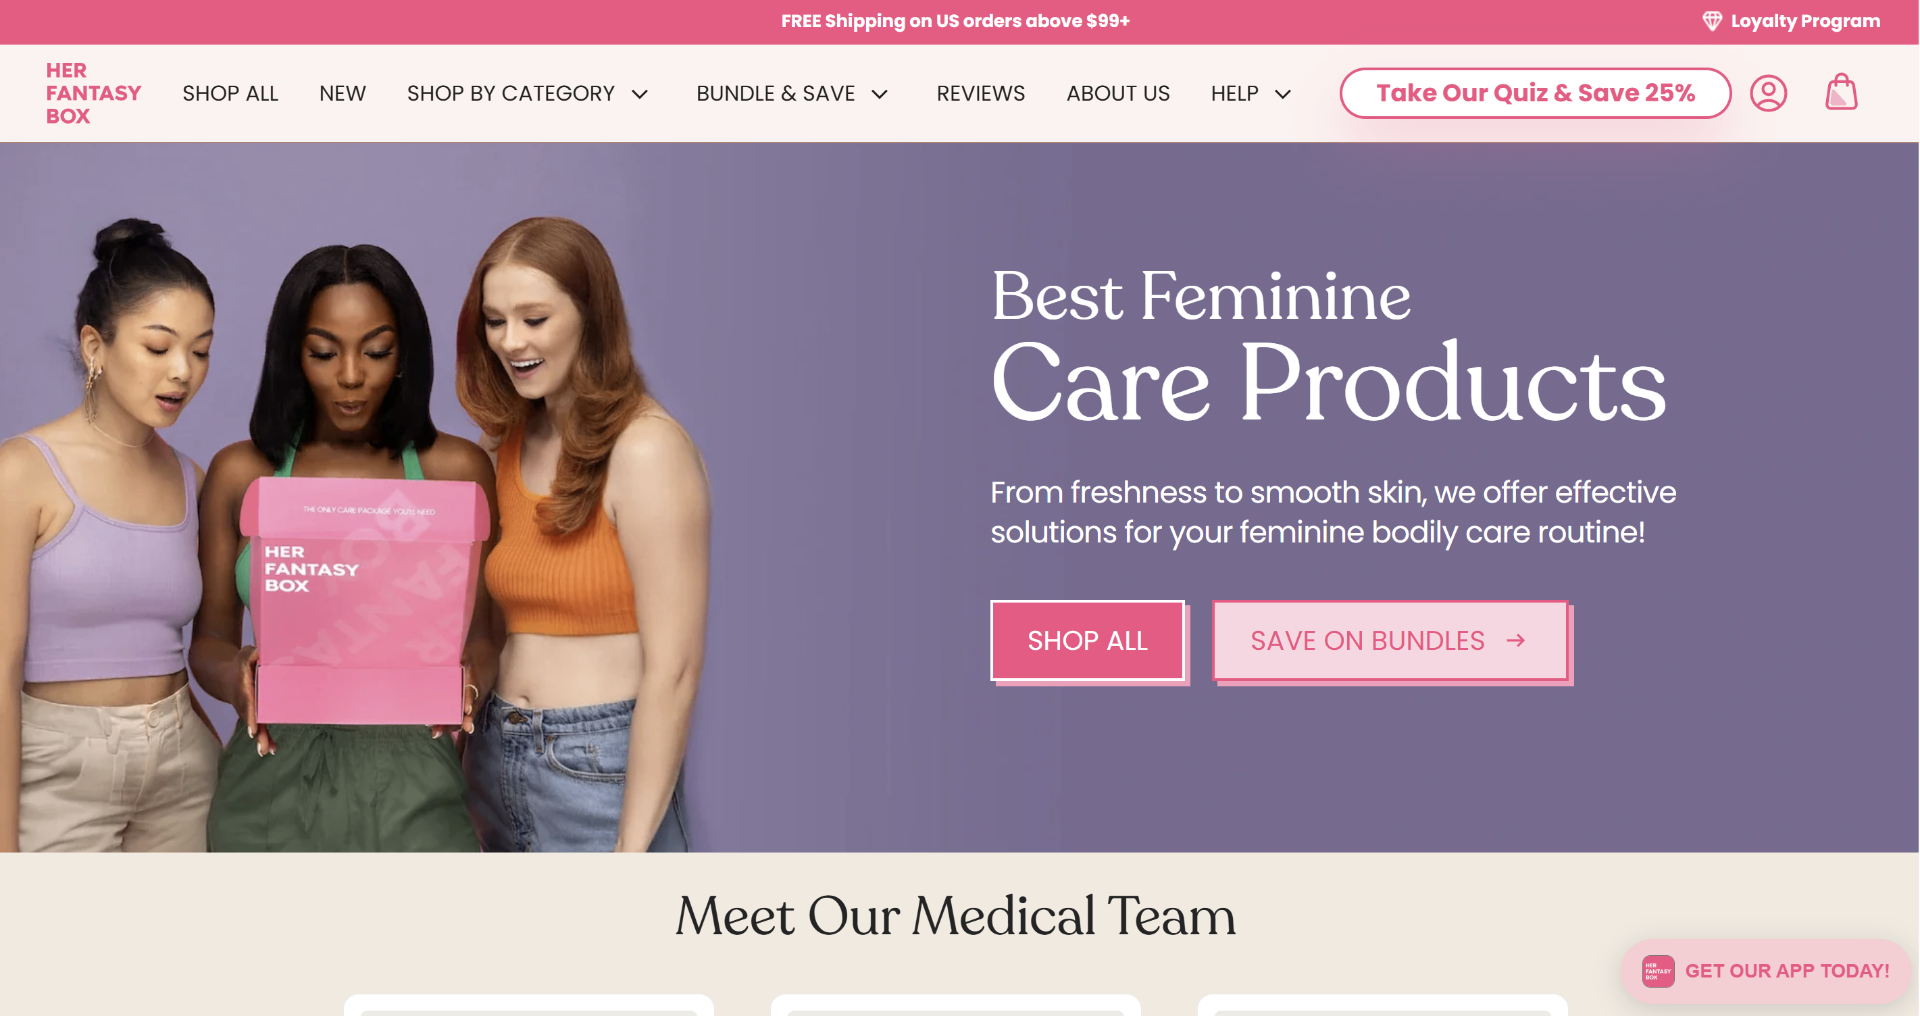Open the Shop All nav item
1920x1016 pixels.
[x=230, y=93]
